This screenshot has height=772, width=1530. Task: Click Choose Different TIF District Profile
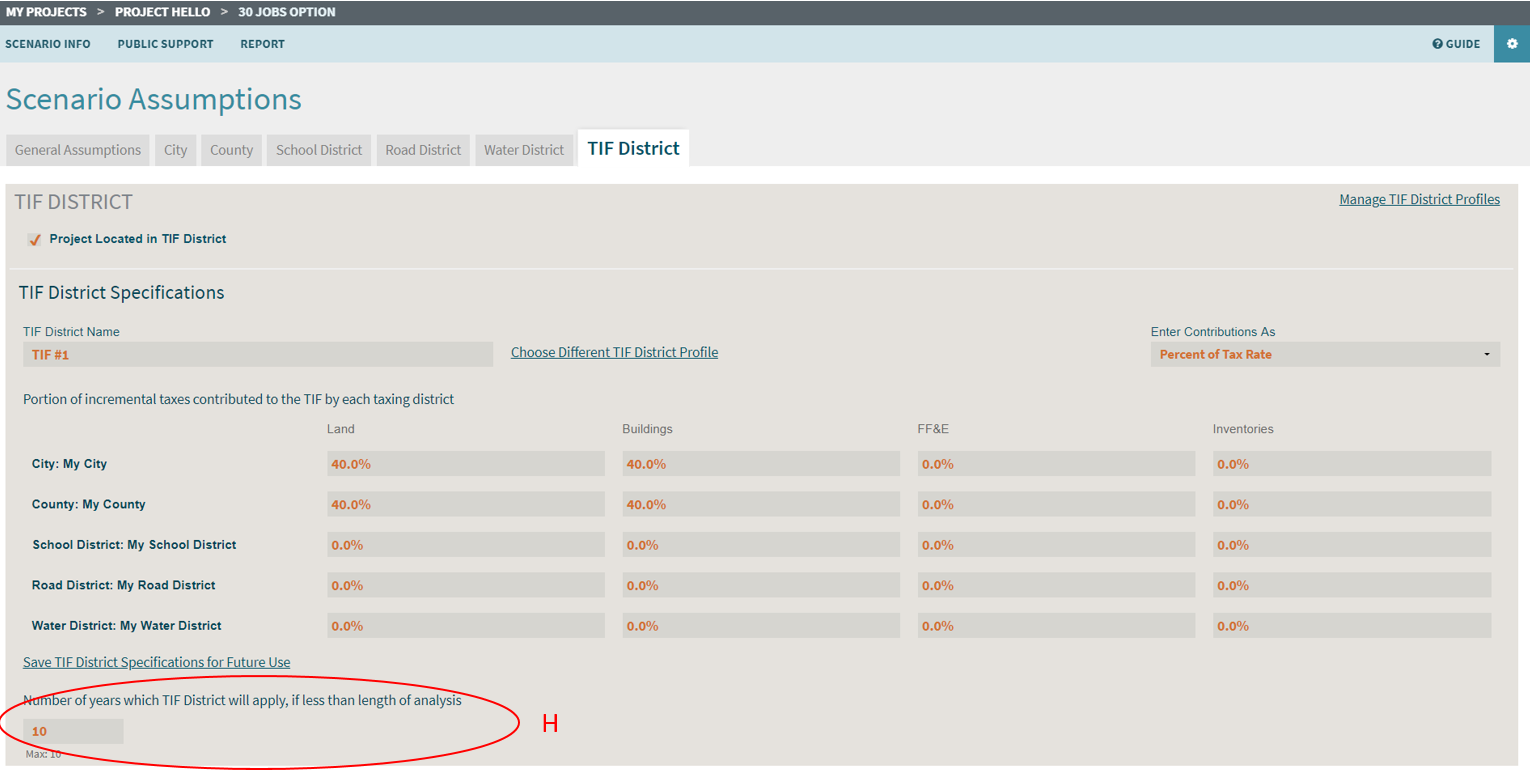click(614, 352)
